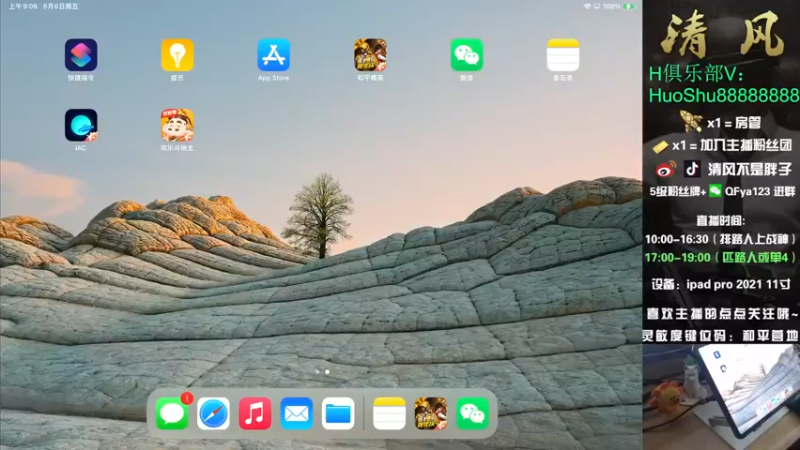
Task: Launch 和平精英 game from the home screen grid
Action: [370, 55]
